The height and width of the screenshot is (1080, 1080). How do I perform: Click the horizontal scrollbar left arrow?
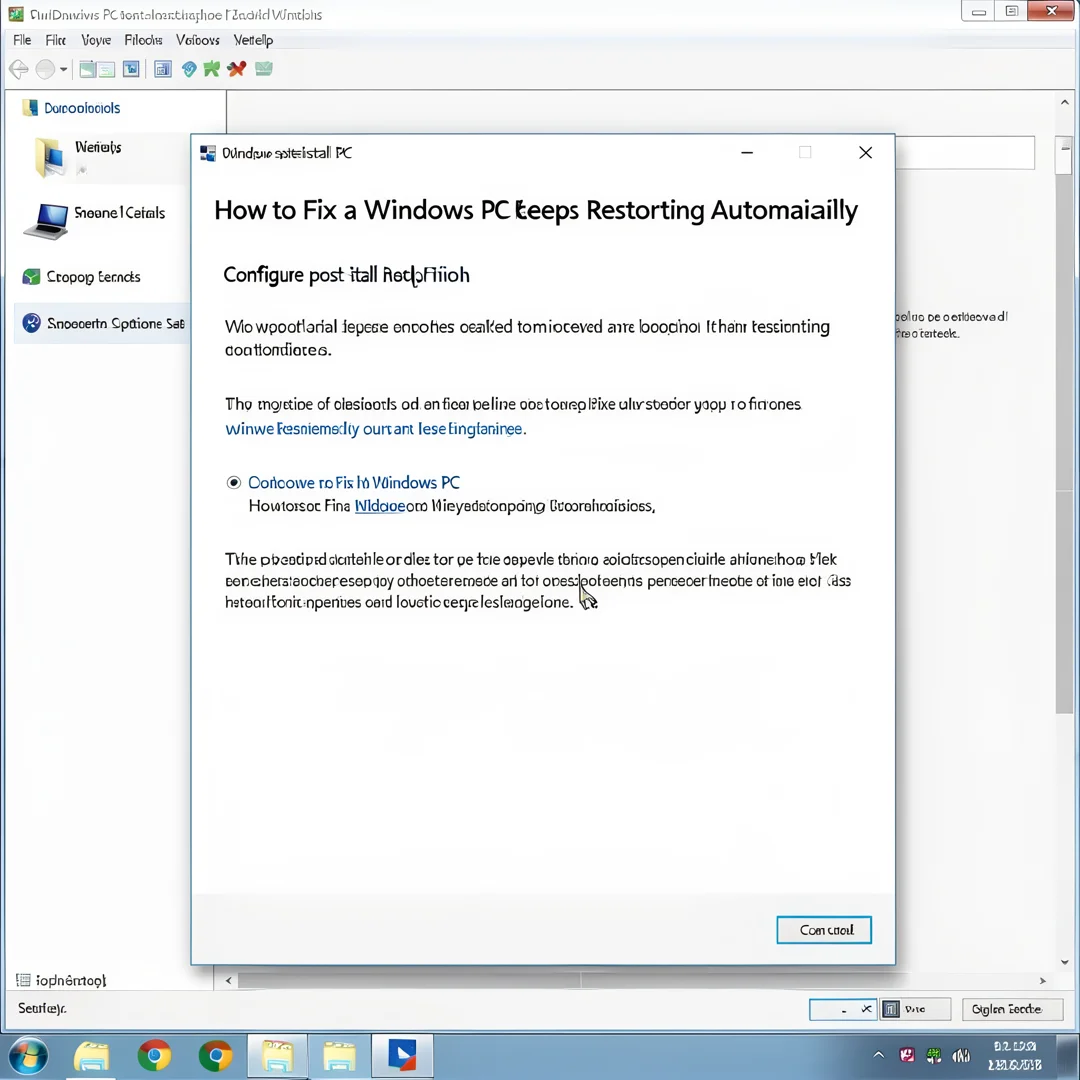point(229,980)
